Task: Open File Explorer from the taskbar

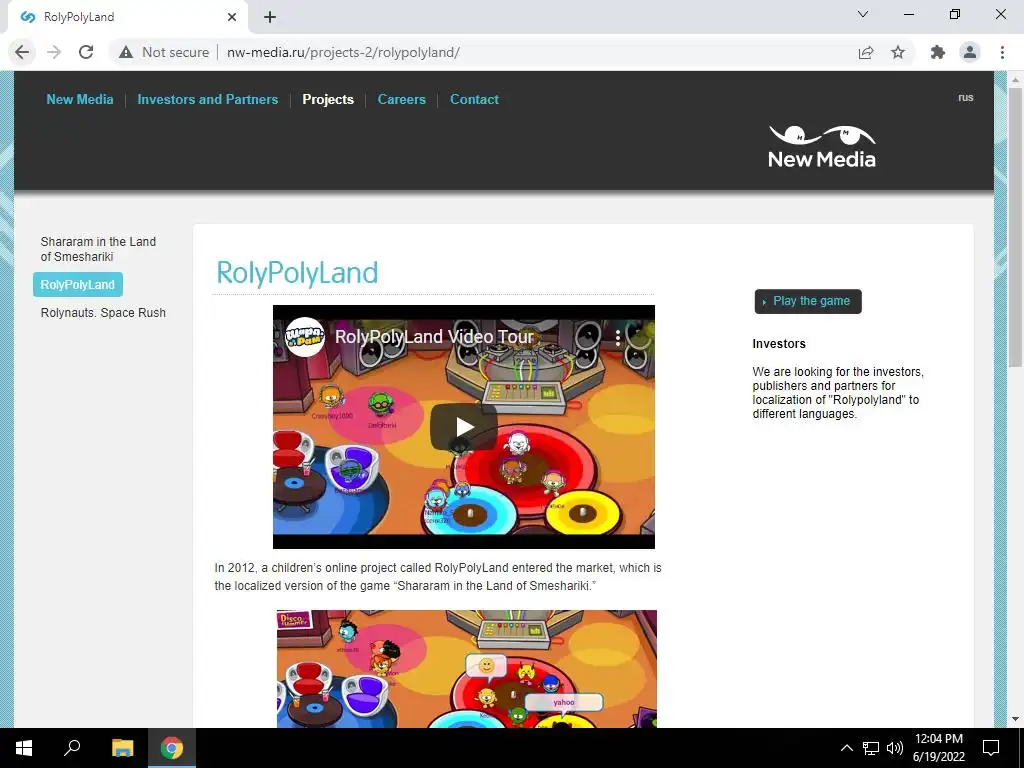Action: coord(122,748)
